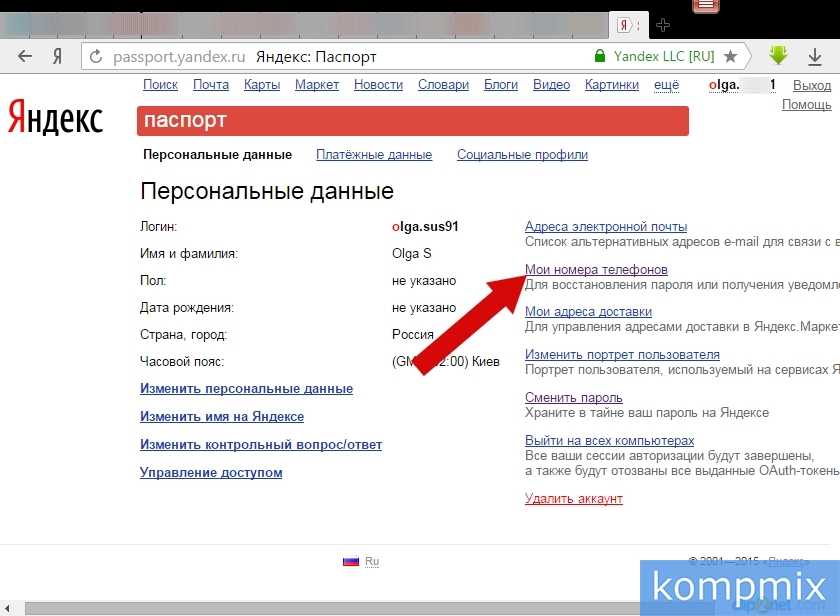Click the green padlock security icon
This screenshot has height=616, width=840.
600,56
